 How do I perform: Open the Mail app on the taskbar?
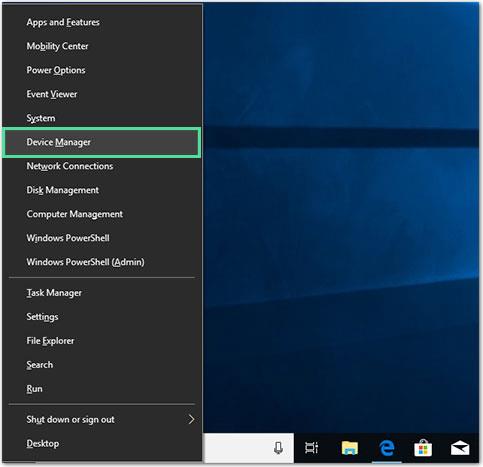tap(460, 448)
